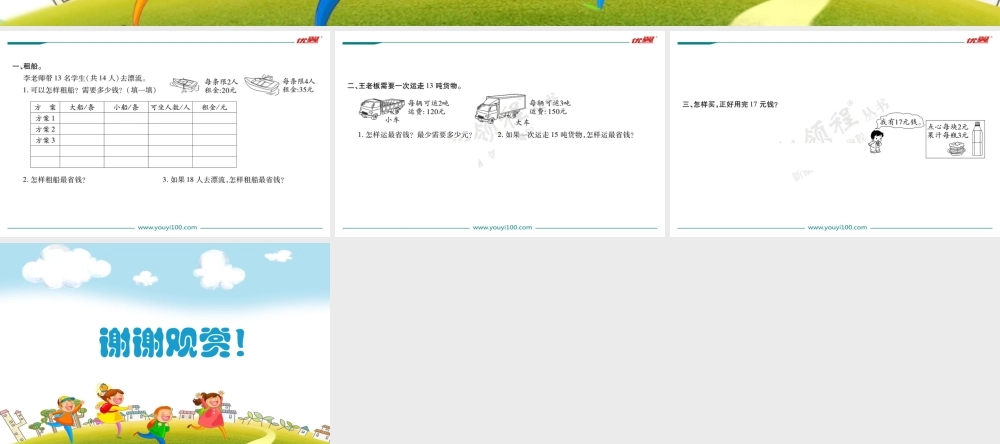This screenshot has height=444, width=1000.
Task: Open the boat rental slide thumbnail
Action: pyautogui.click(x=165, y=135)
